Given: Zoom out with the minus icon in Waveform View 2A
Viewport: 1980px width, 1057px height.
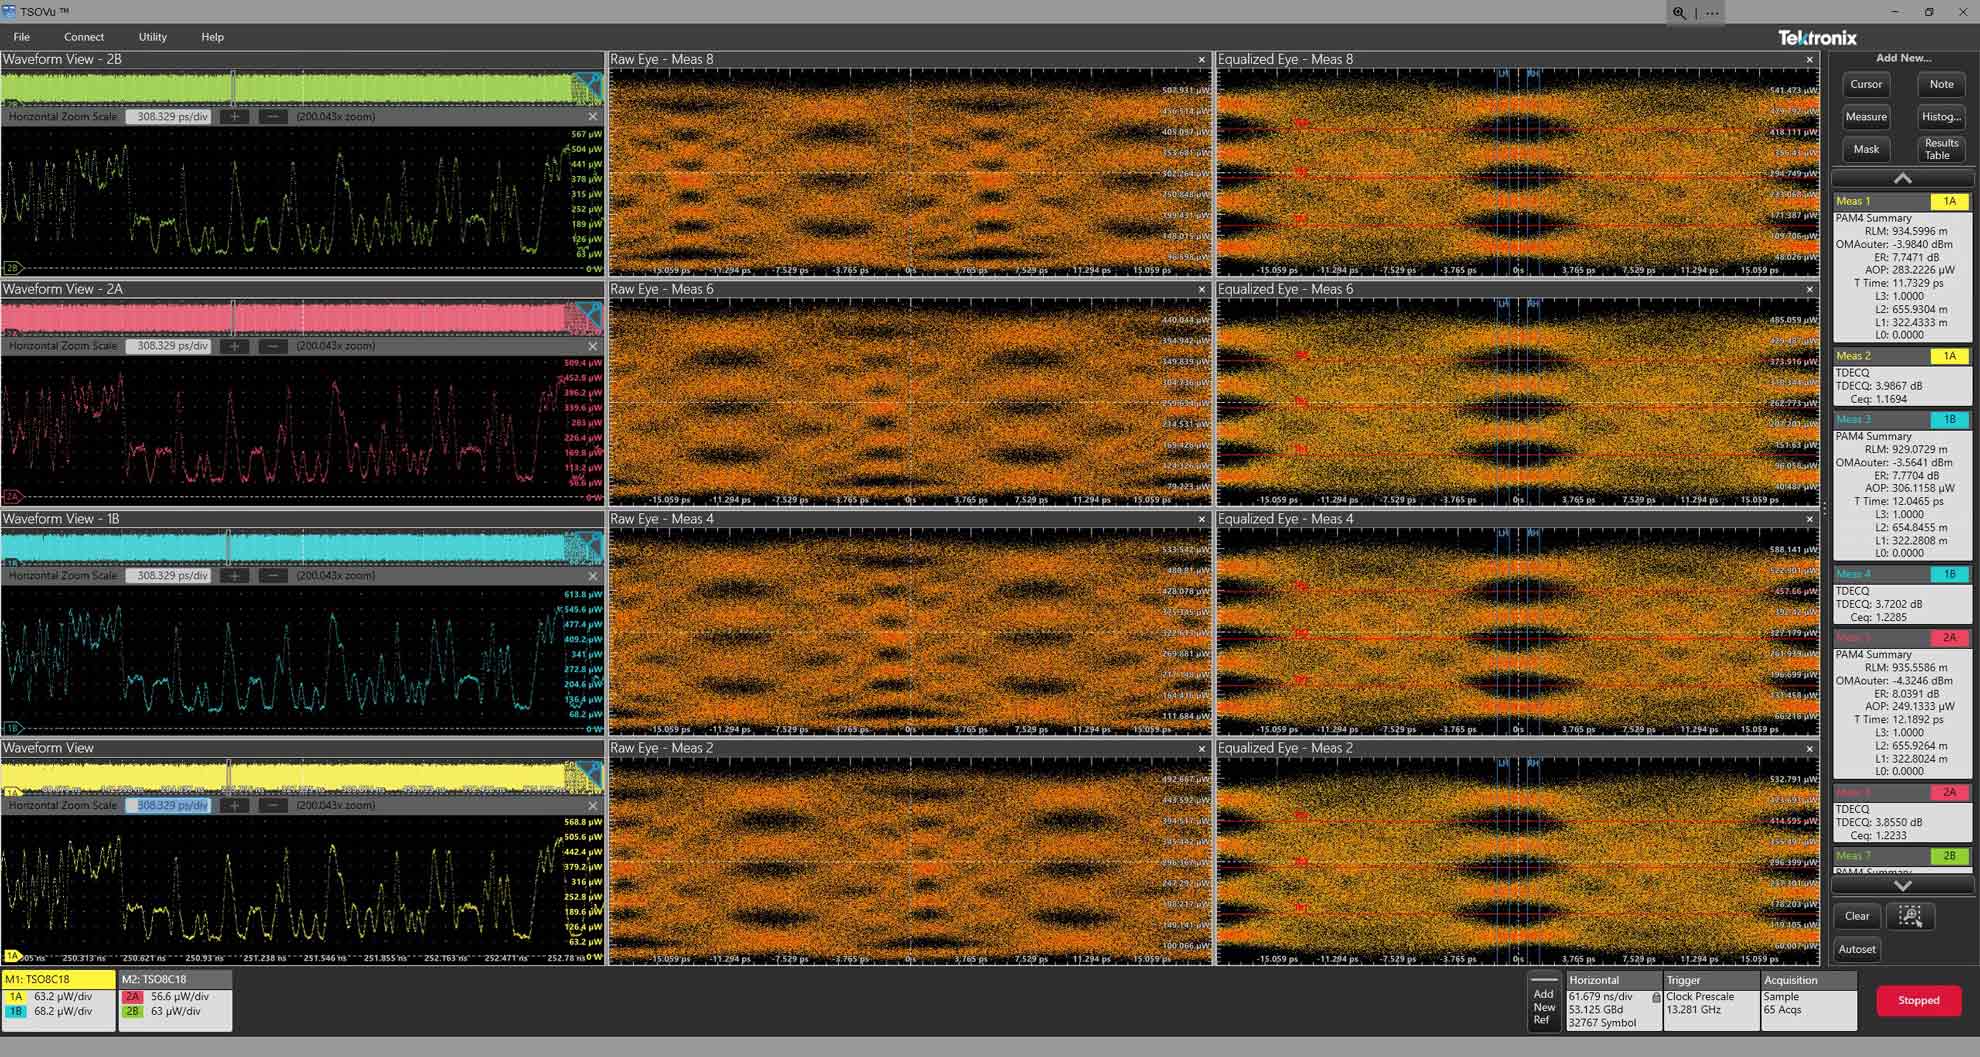Looking at the screenshot, I should click(272, 346).
